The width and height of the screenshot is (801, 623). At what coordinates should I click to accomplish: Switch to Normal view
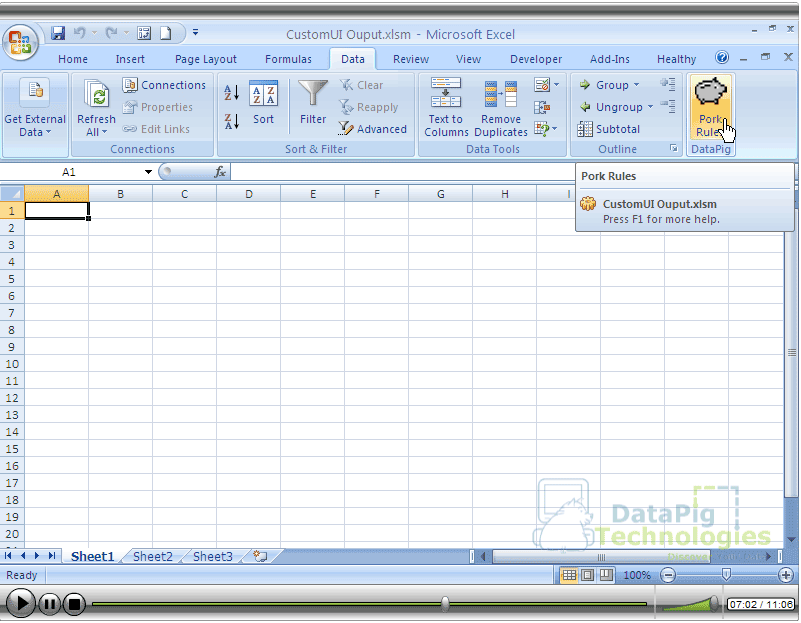coord(569,576)
